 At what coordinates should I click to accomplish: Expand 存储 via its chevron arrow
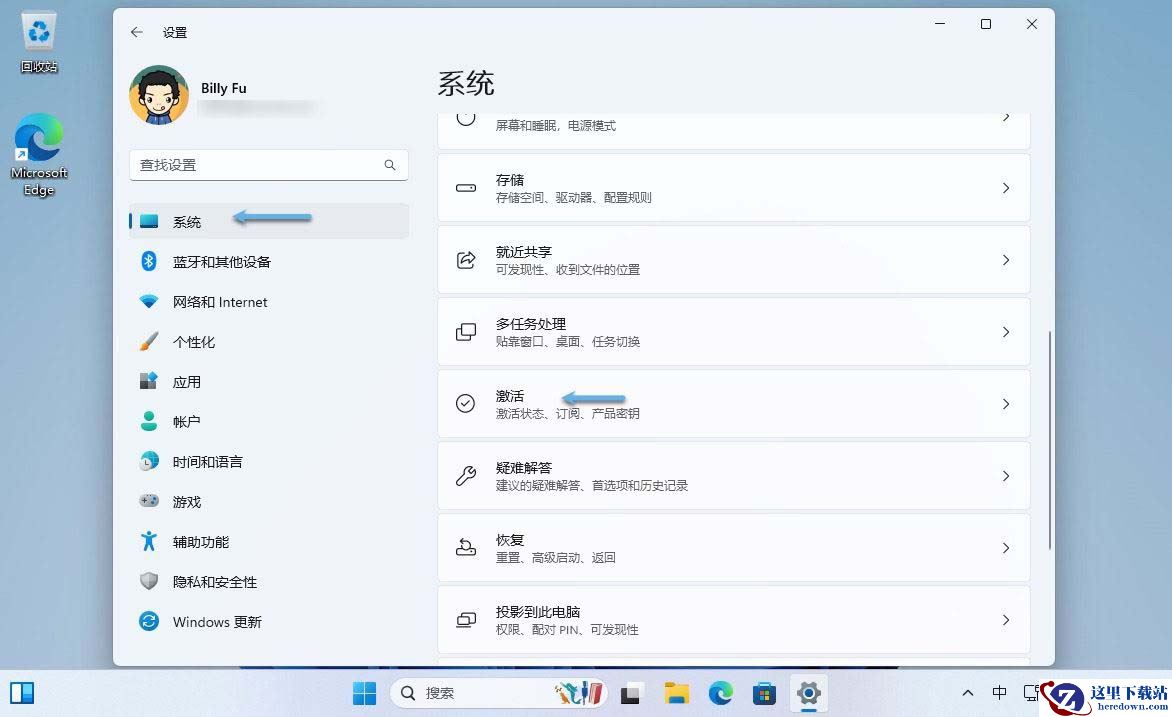click(1006, 188)
